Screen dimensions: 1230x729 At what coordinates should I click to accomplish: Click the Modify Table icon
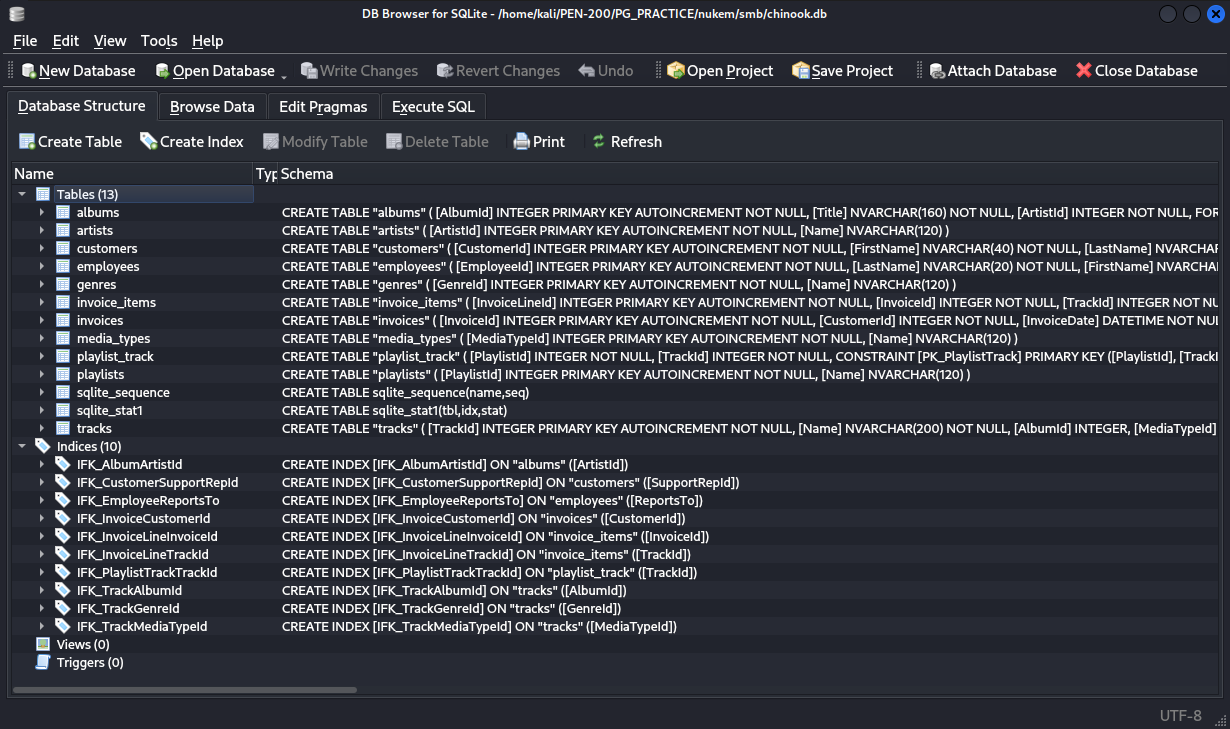pyautogui.click(x=271, y=141)
